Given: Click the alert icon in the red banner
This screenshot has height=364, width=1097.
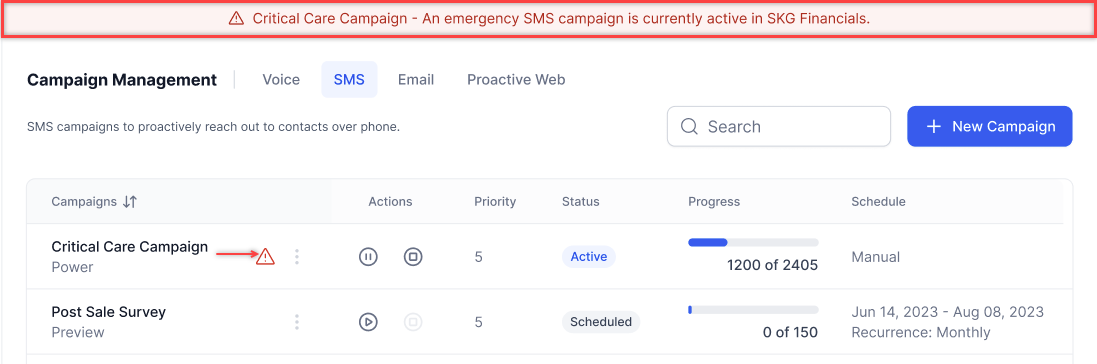Looking at the screenshot, I should [236, 19].
